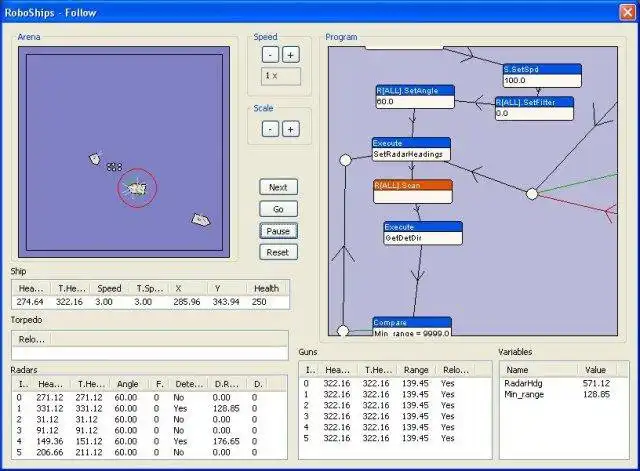Click the Name column header in Variables
This screenshot has height=471, width=640.
tap(539, 370)
